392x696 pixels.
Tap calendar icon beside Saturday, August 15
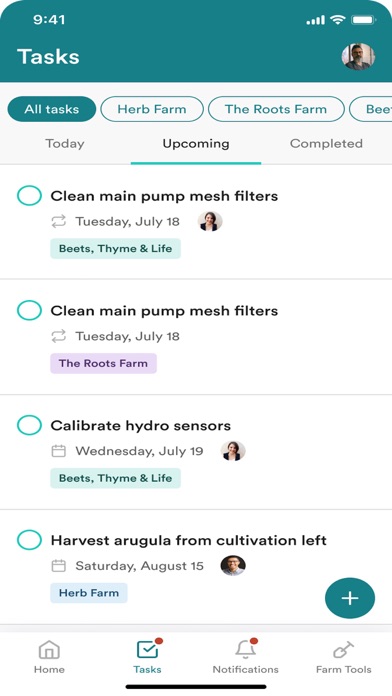point(59,566)
